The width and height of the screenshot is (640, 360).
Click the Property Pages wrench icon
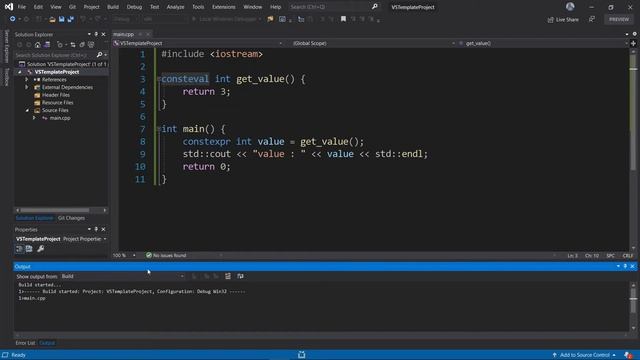point(40,249)
